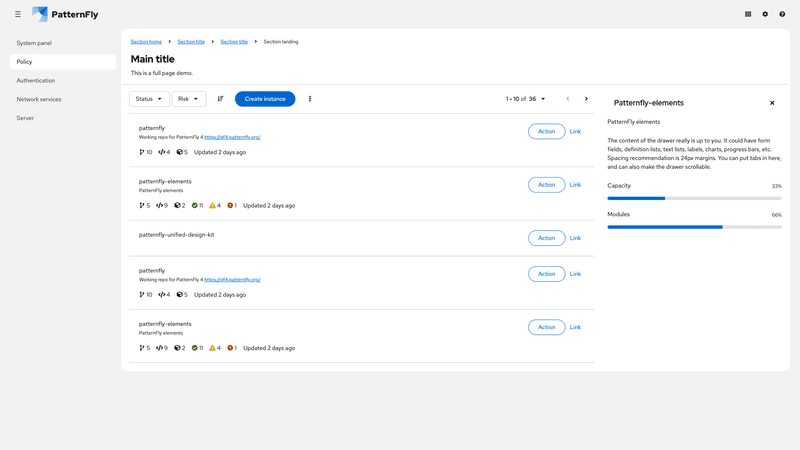This screenshot has width=800, height=450.
Task: Open the application launcher grid icon
Action: (x=748, y=14)
